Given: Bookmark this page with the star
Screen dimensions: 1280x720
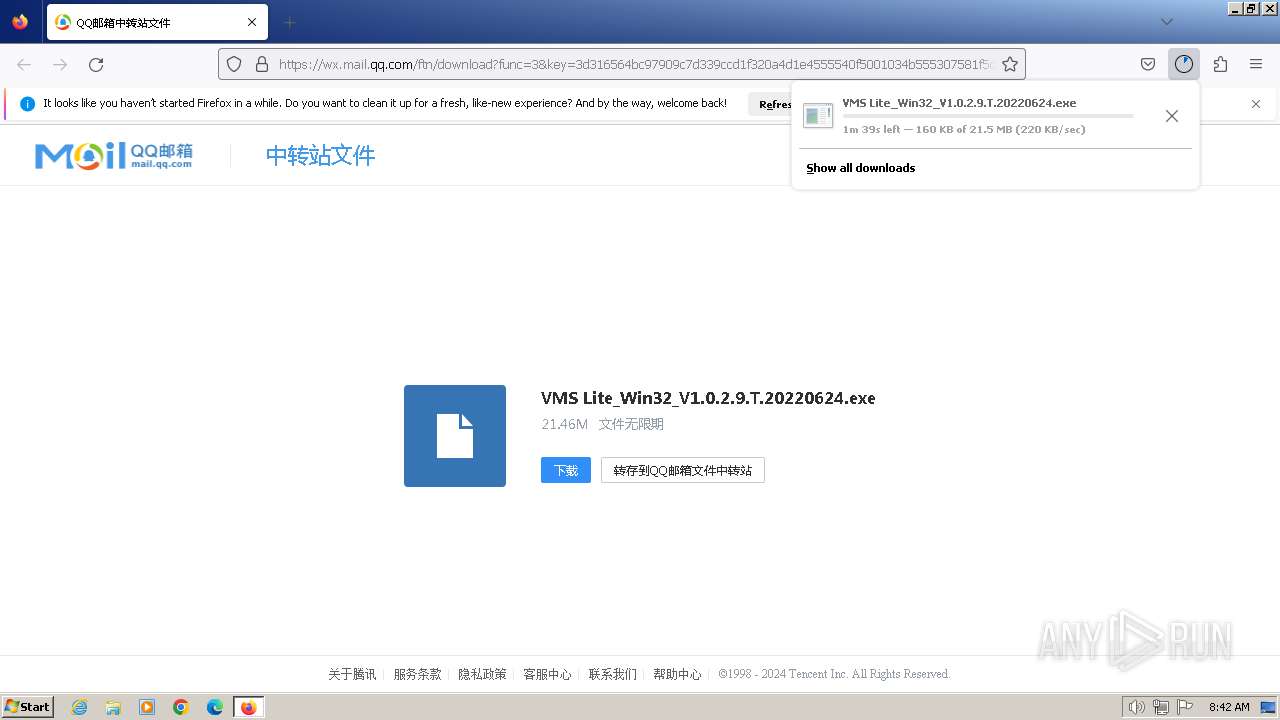Looking at the screenshot, I should 1010,64.
